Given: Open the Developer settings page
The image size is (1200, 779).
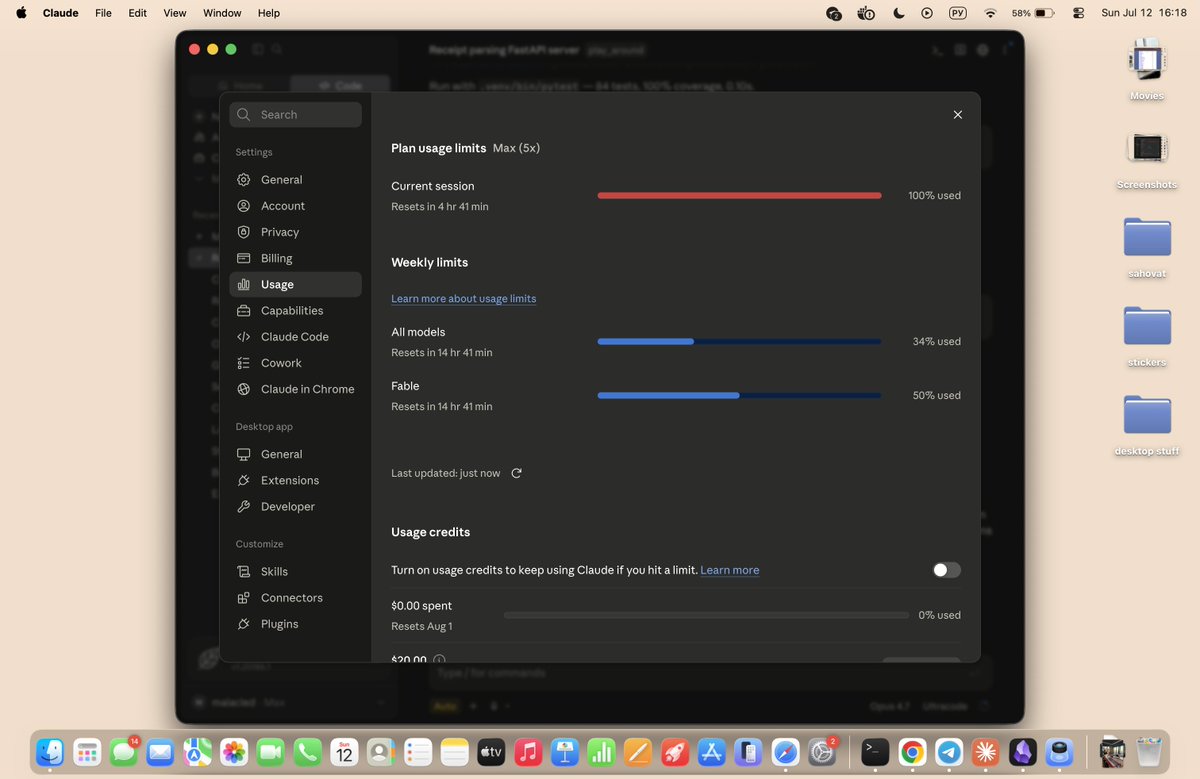Looking at the screenshot, I should pos(295,506).
